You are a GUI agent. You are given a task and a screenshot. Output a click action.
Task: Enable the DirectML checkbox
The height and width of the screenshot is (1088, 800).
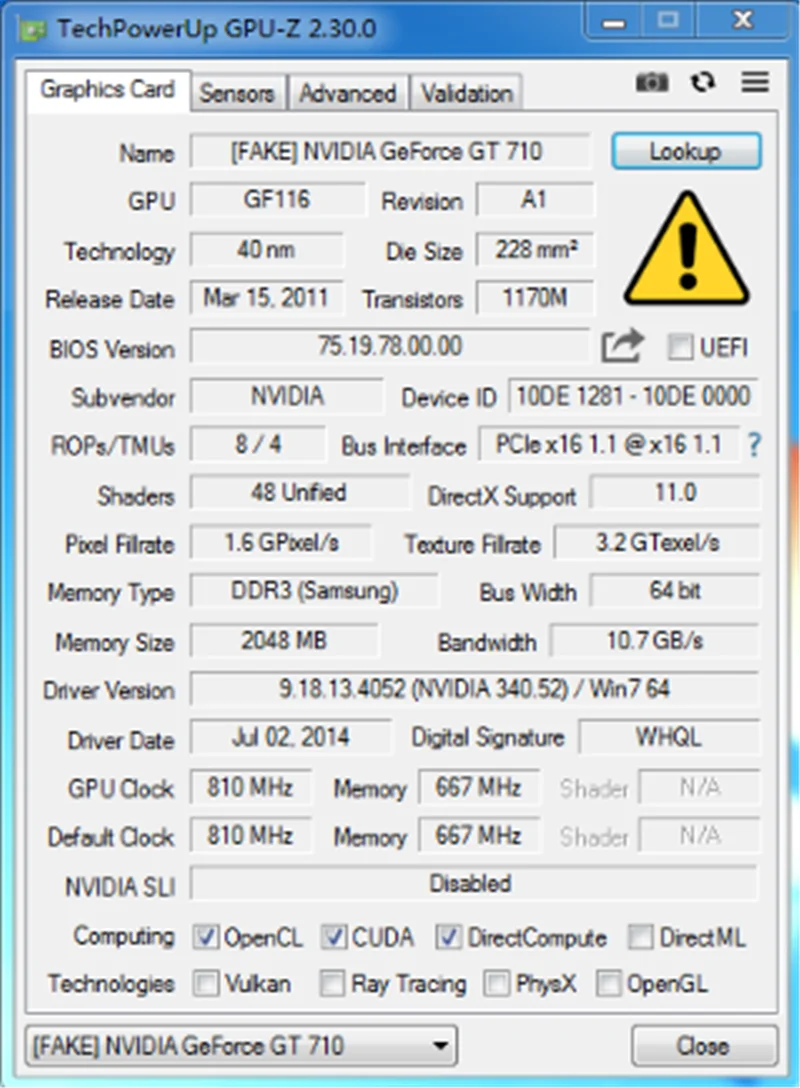pos(640,937)
